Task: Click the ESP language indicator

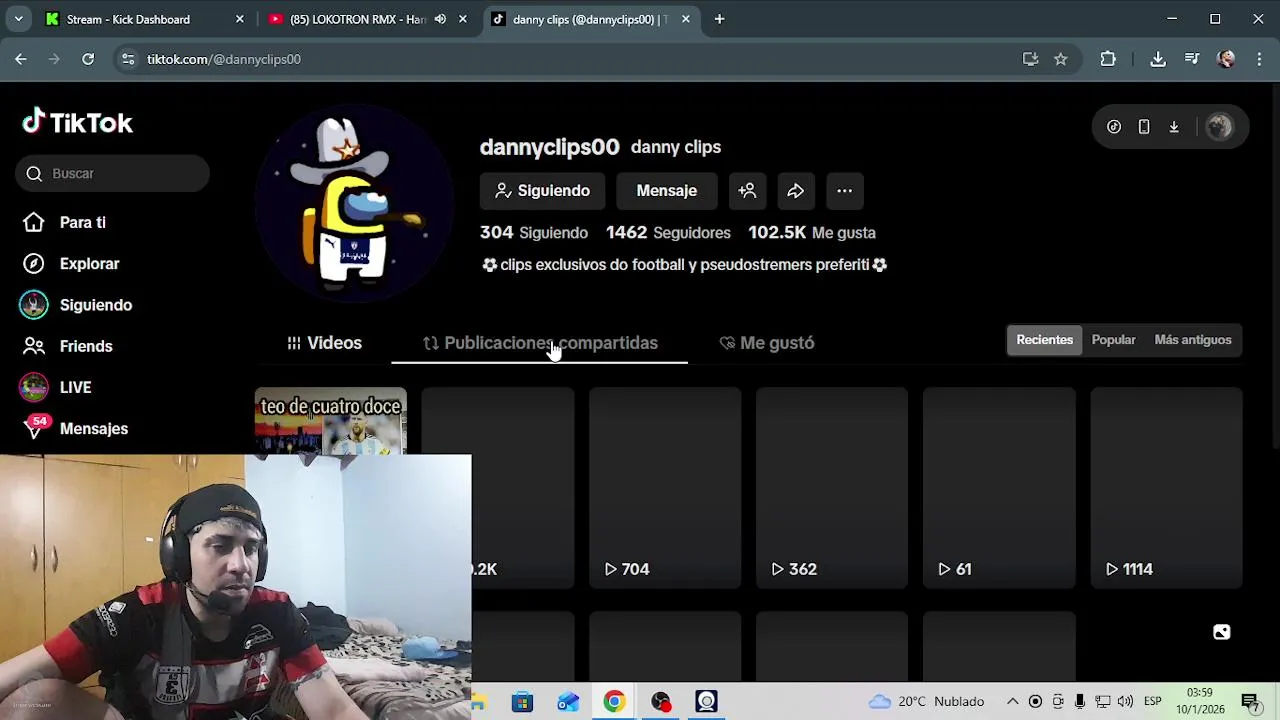Action: [x=1152, y=702]
